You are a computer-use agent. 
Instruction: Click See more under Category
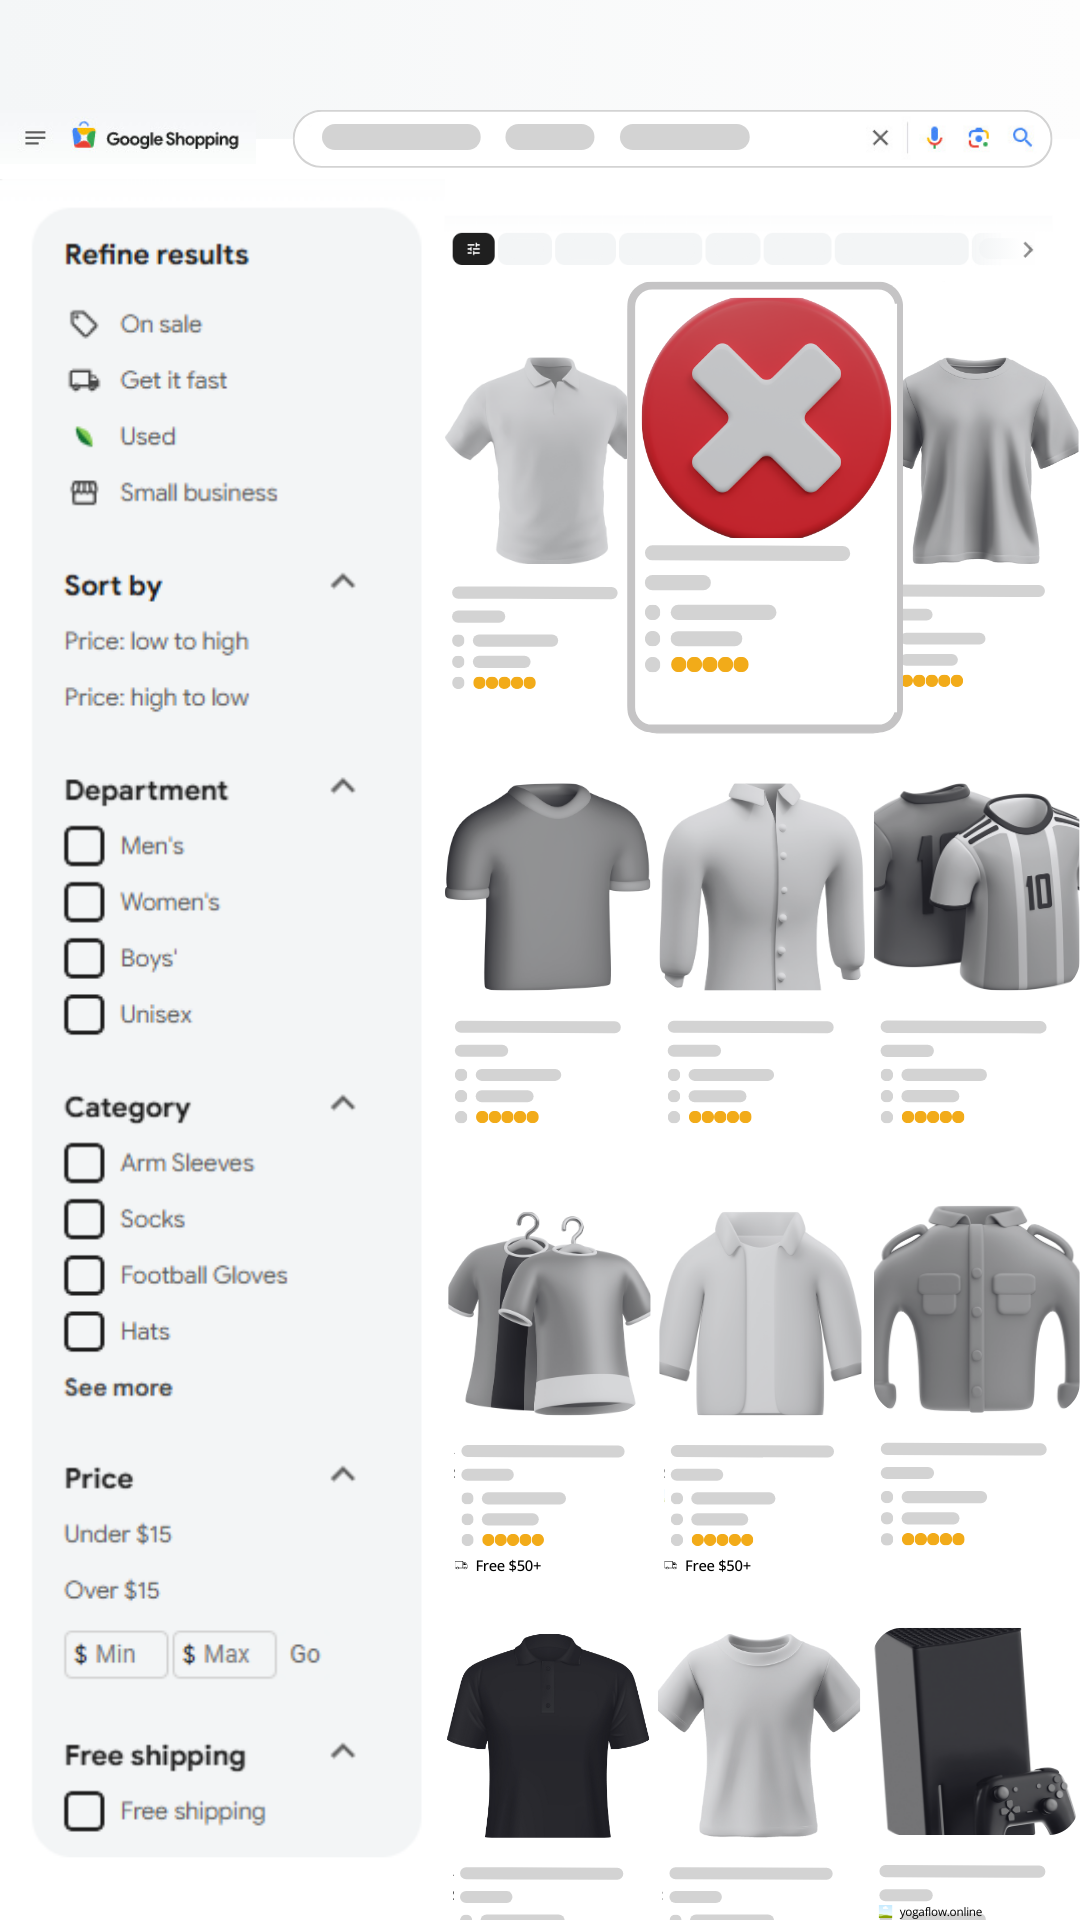119,1387
